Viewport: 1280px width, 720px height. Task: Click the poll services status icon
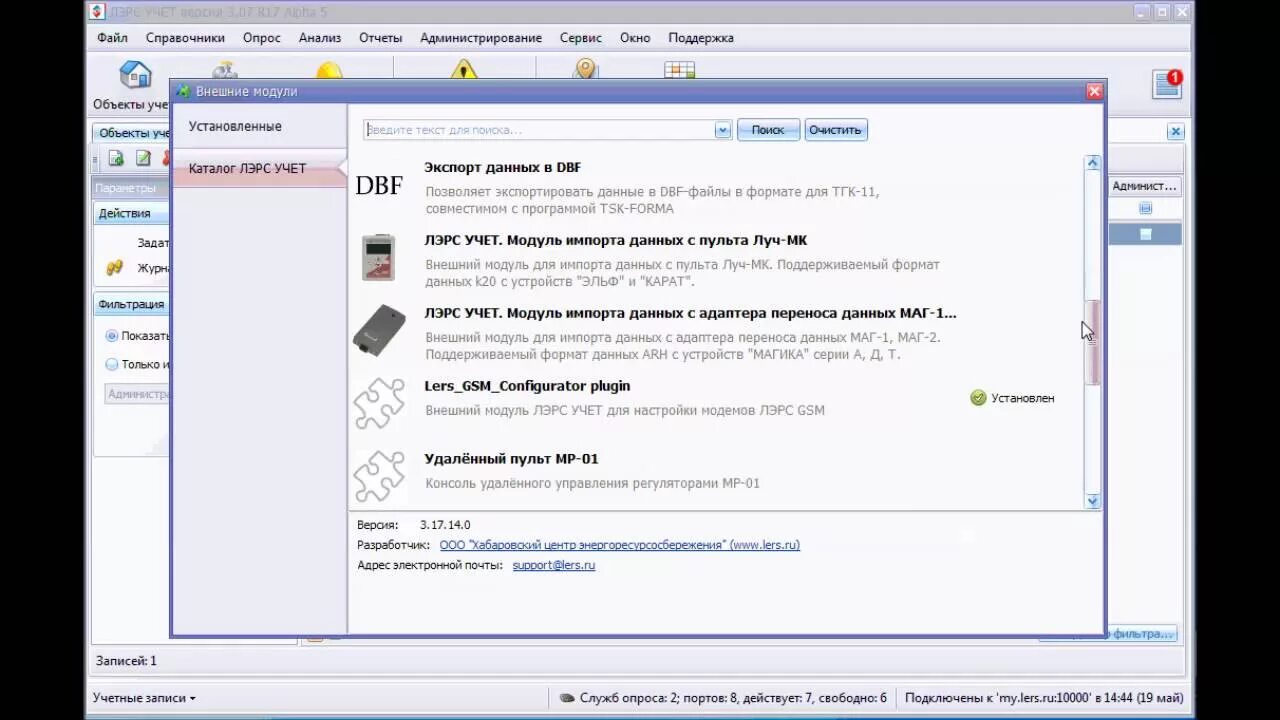tap(567, 698)
